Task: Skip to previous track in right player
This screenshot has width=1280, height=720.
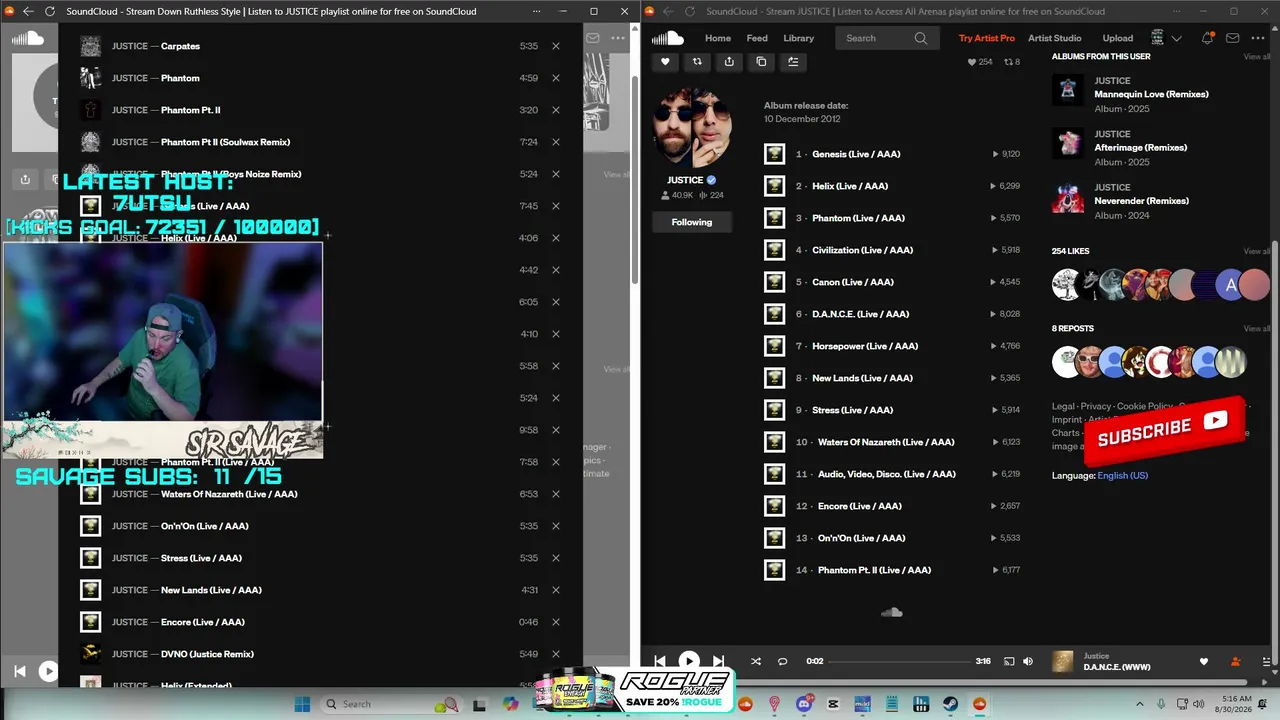Action: 659,661
